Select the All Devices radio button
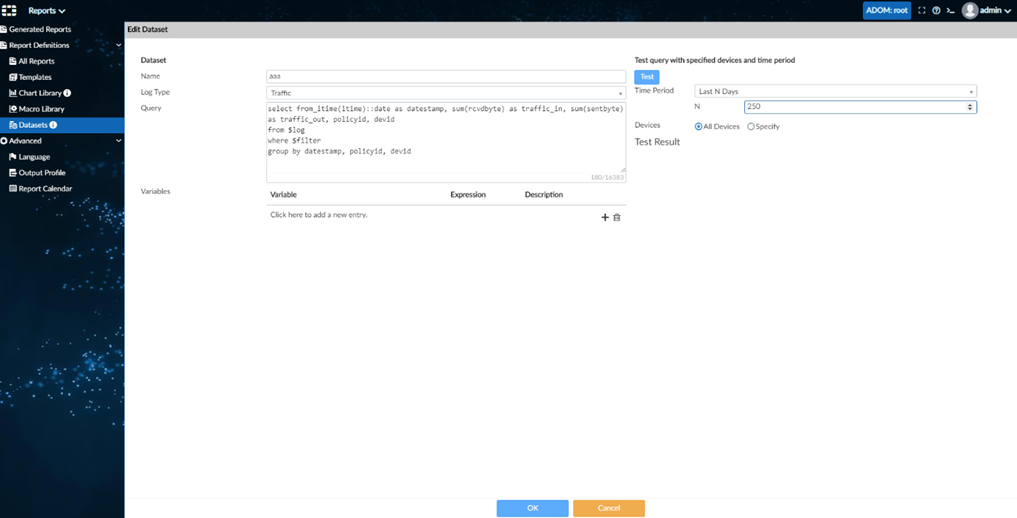Image resolution: width=1017 pixels, height=518 pixels. [698, 127]
